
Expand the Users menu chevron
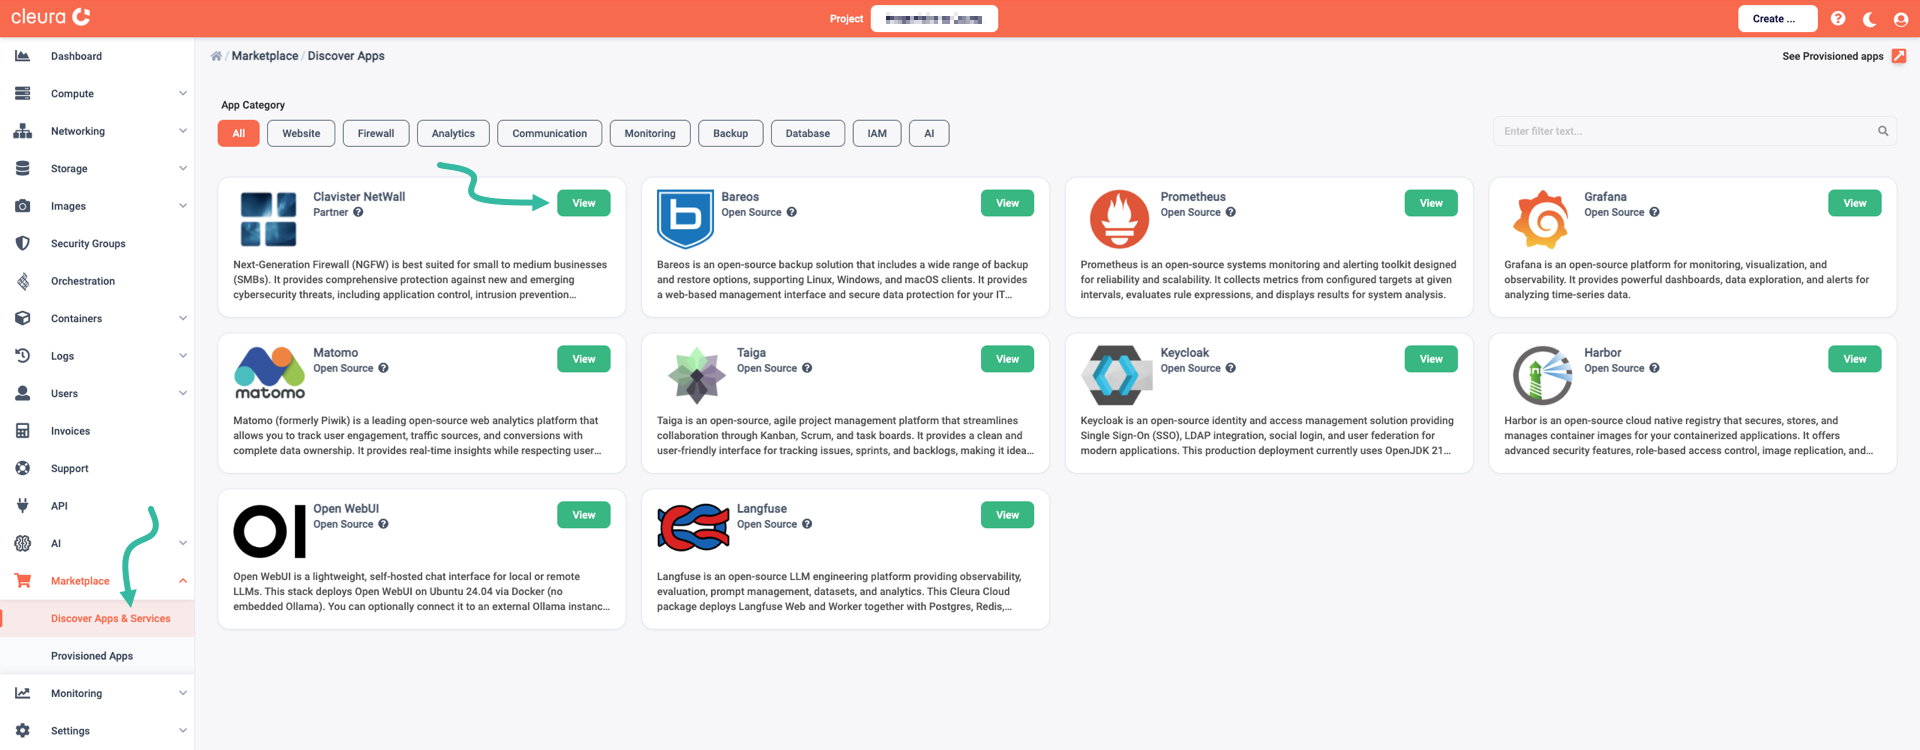(183, 394)
